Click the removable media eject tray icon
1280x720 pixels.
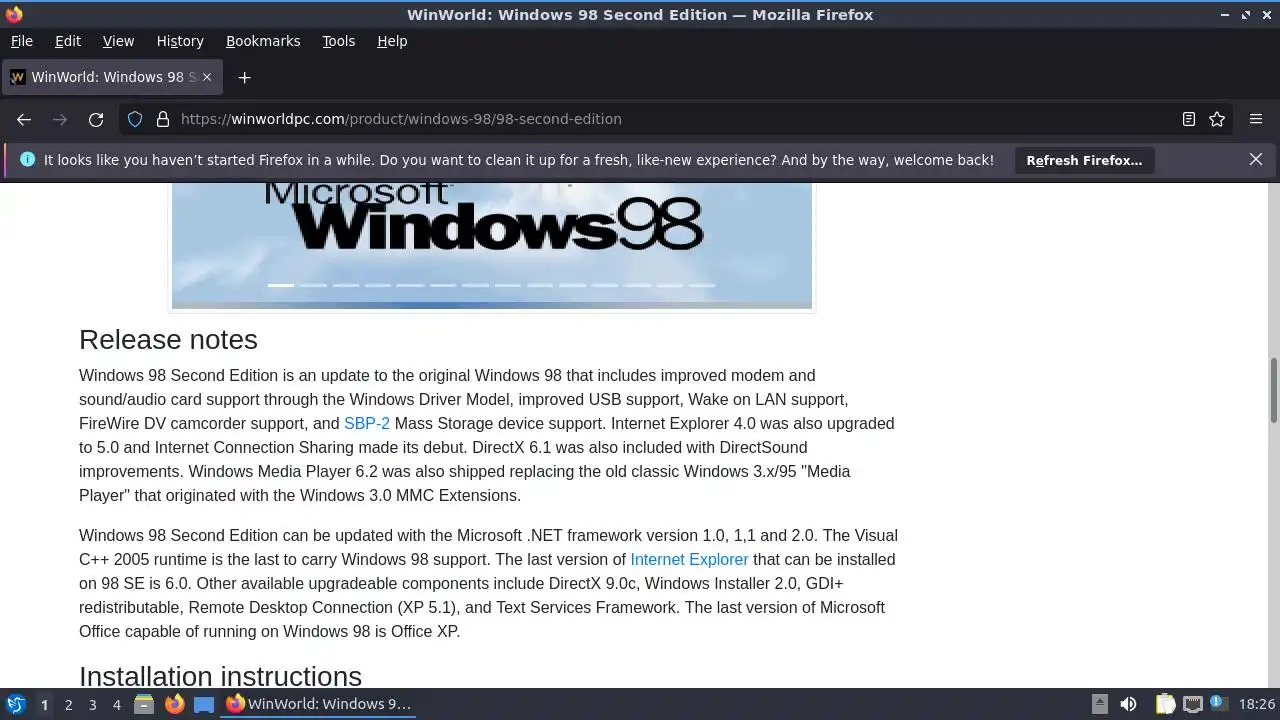pos(1100,704)
